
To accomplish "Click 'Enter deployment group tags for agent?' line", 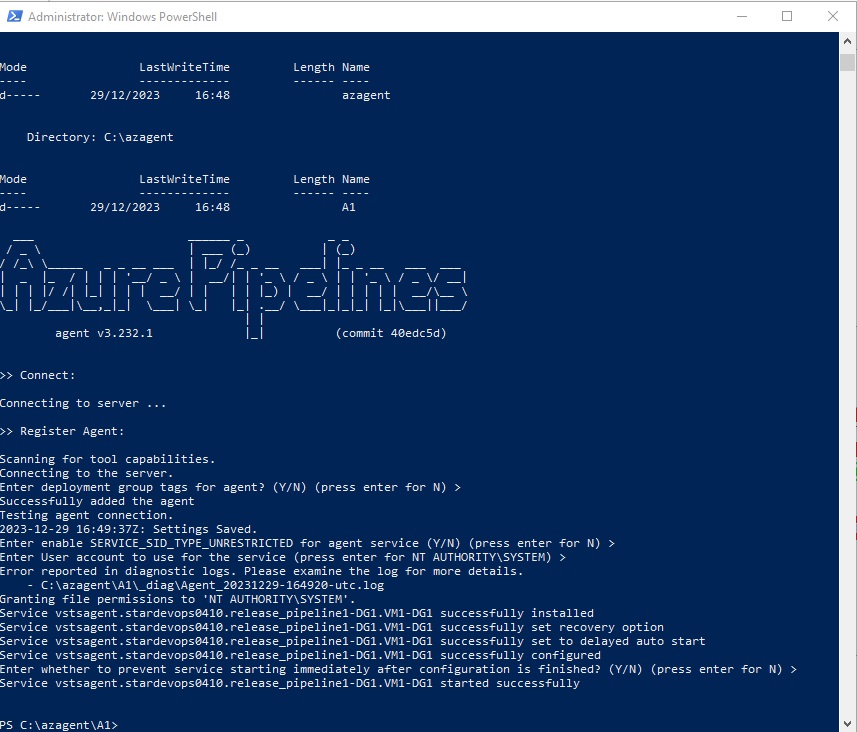I will [230, 487].
